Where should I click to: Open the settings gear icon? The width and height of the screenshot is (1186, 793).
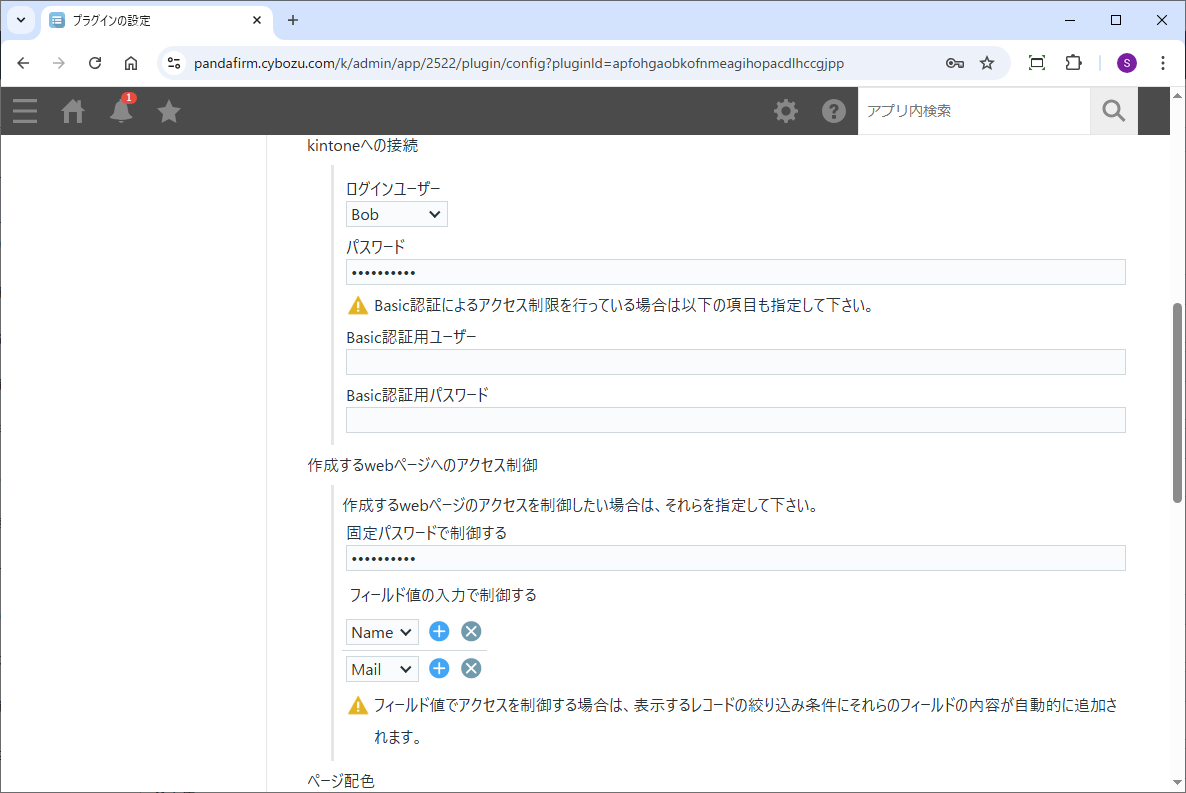point(786,111)
